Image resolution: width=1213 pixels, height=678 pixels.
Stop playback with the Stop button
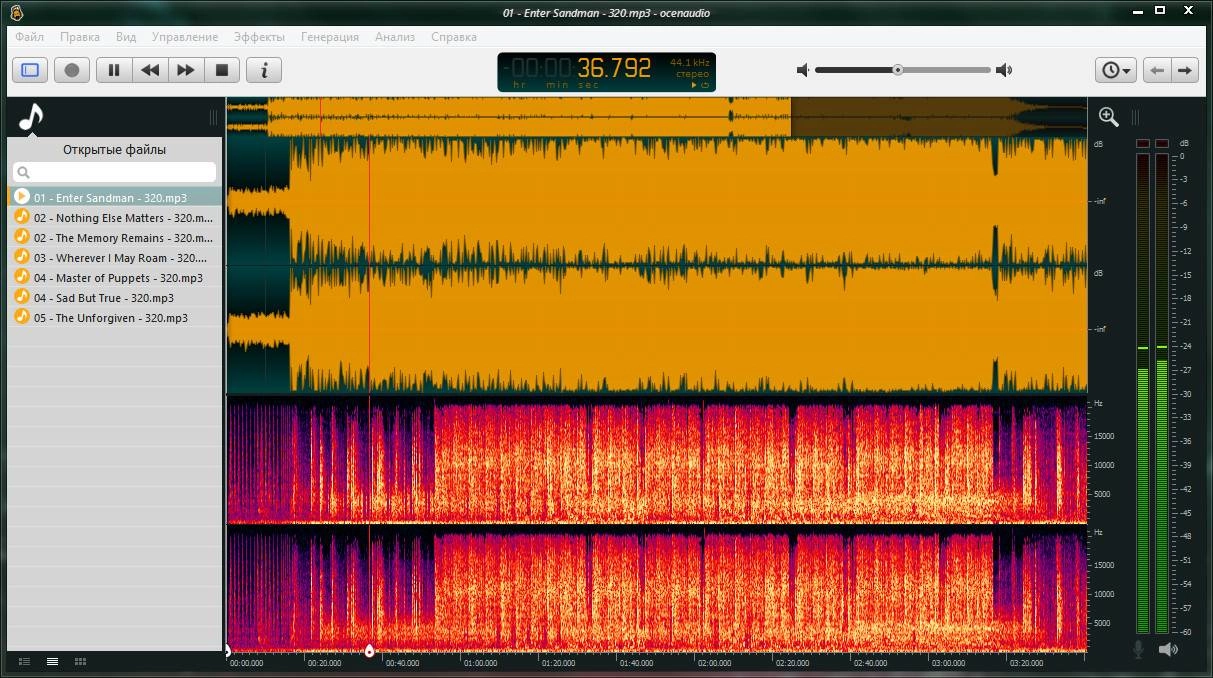pos(222,70)
